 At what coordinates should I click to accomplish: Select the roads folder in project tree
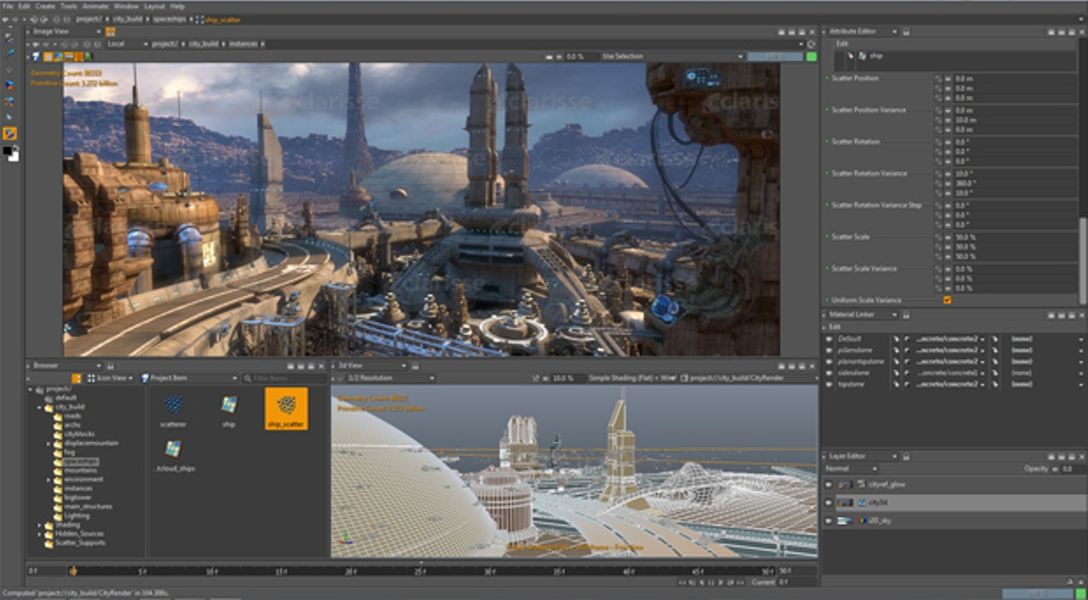(70, 415)
